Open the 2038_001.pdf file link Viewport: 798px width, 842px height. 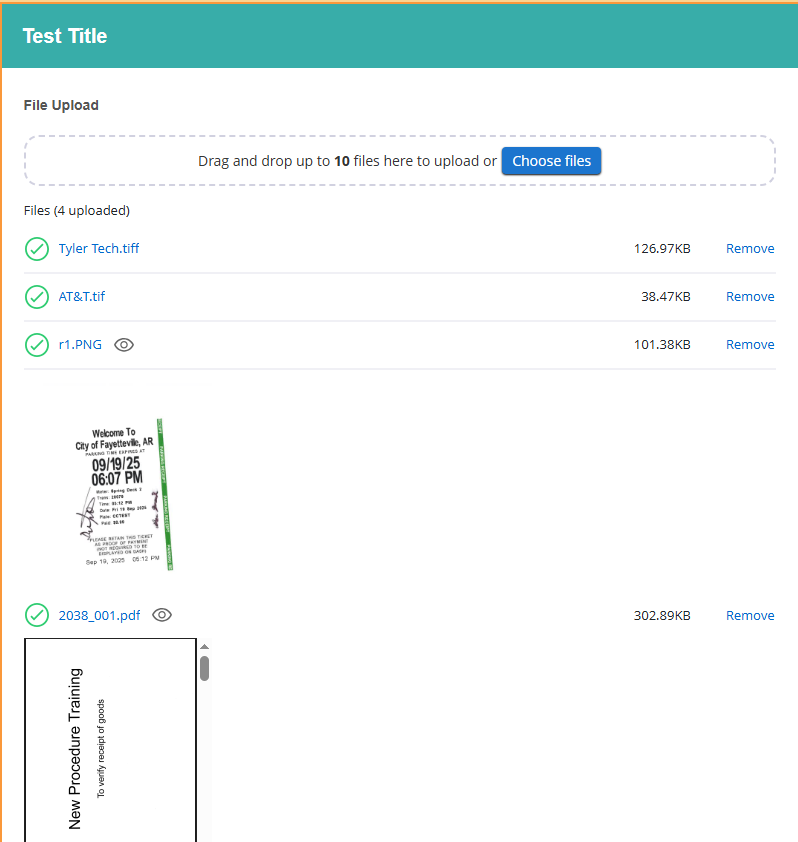point(99,616)
